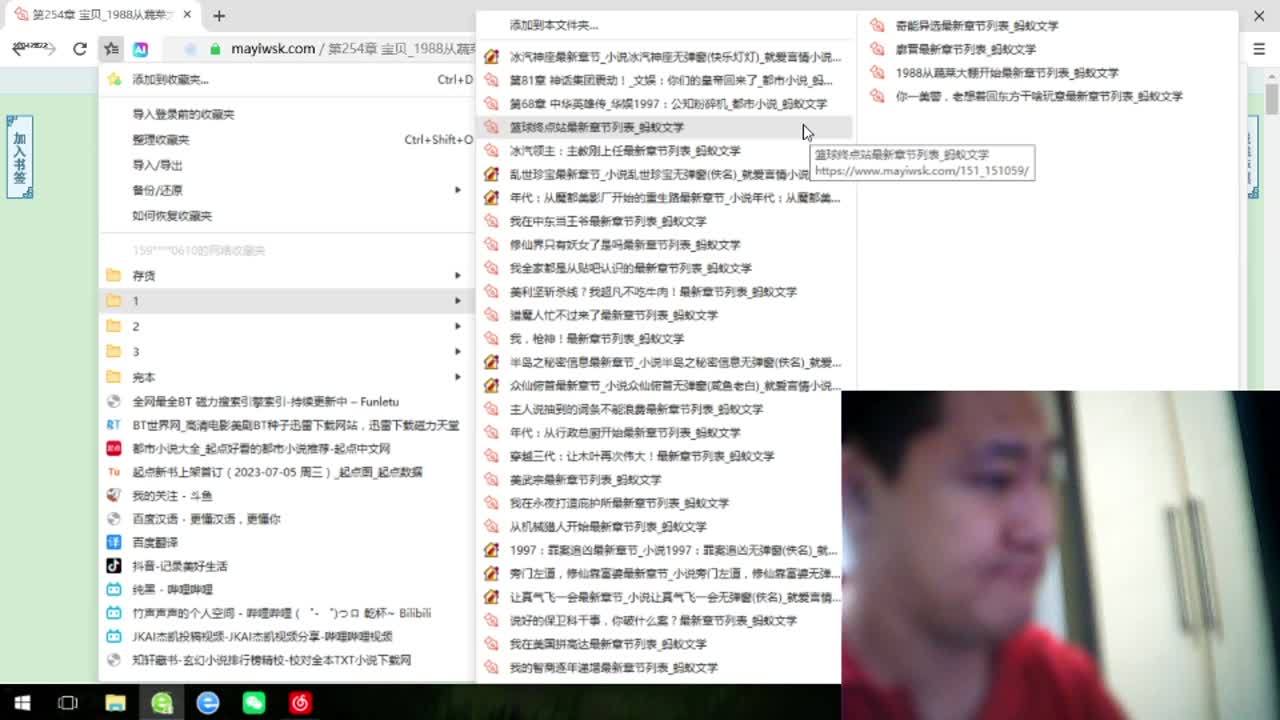Screen dimensions: 1280x720
Task: Expand the 存货 bookmark folder
Action: tap(144, 275)
